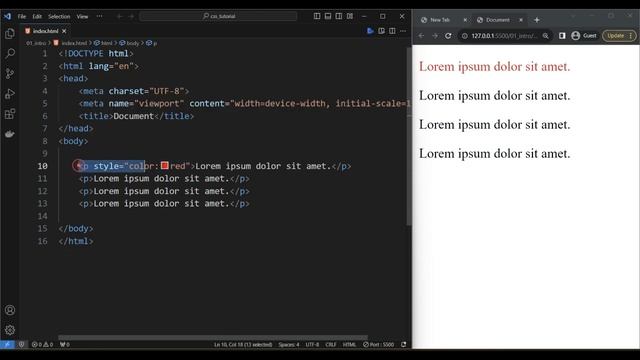
Task: Open the Extensions view
Action: [10, 114]
